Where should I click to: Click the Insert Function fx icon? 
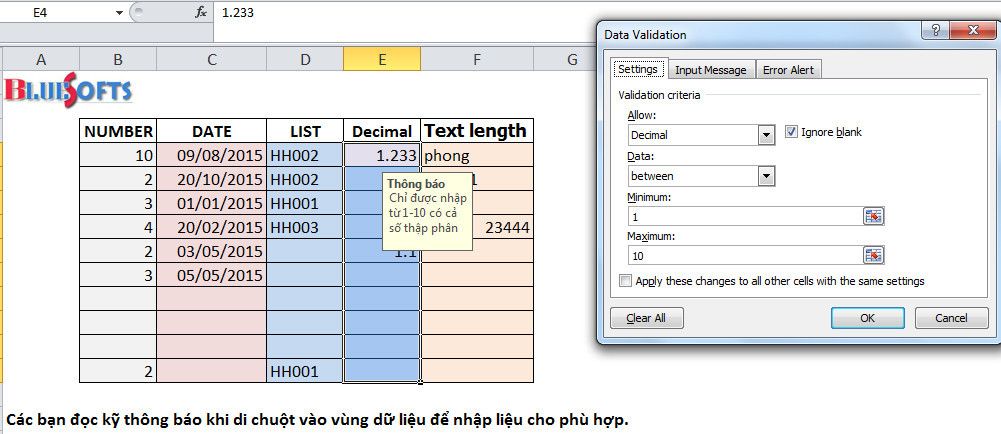coord(201,13)
